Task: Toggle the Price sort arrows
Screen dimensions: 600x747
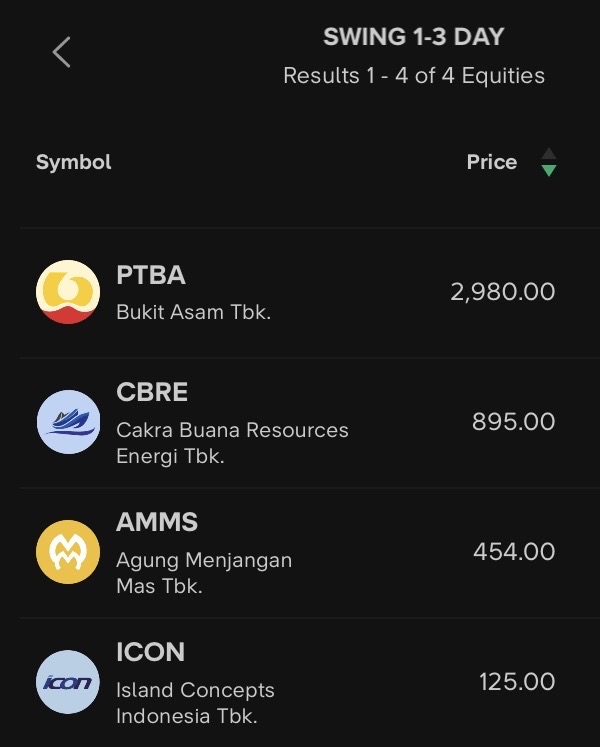Action: [547, 162]
